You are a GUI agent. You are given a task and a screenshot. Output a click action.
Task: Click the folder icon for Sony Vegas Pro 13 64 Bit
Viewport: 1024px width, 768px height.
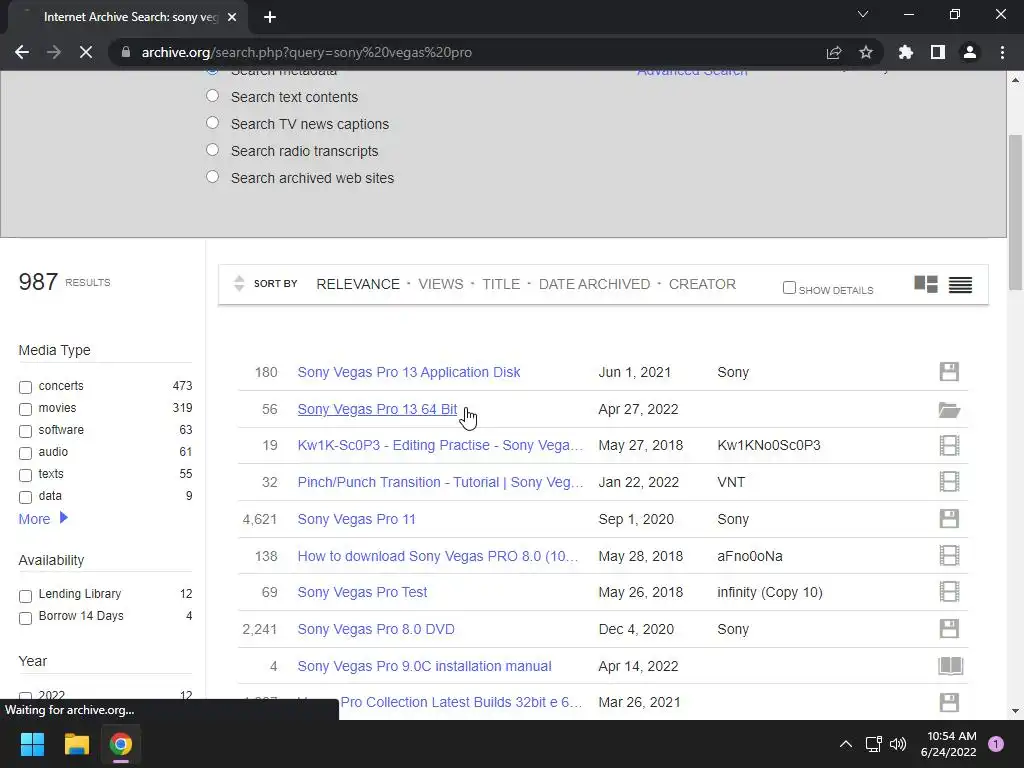[x=949, y=409]
